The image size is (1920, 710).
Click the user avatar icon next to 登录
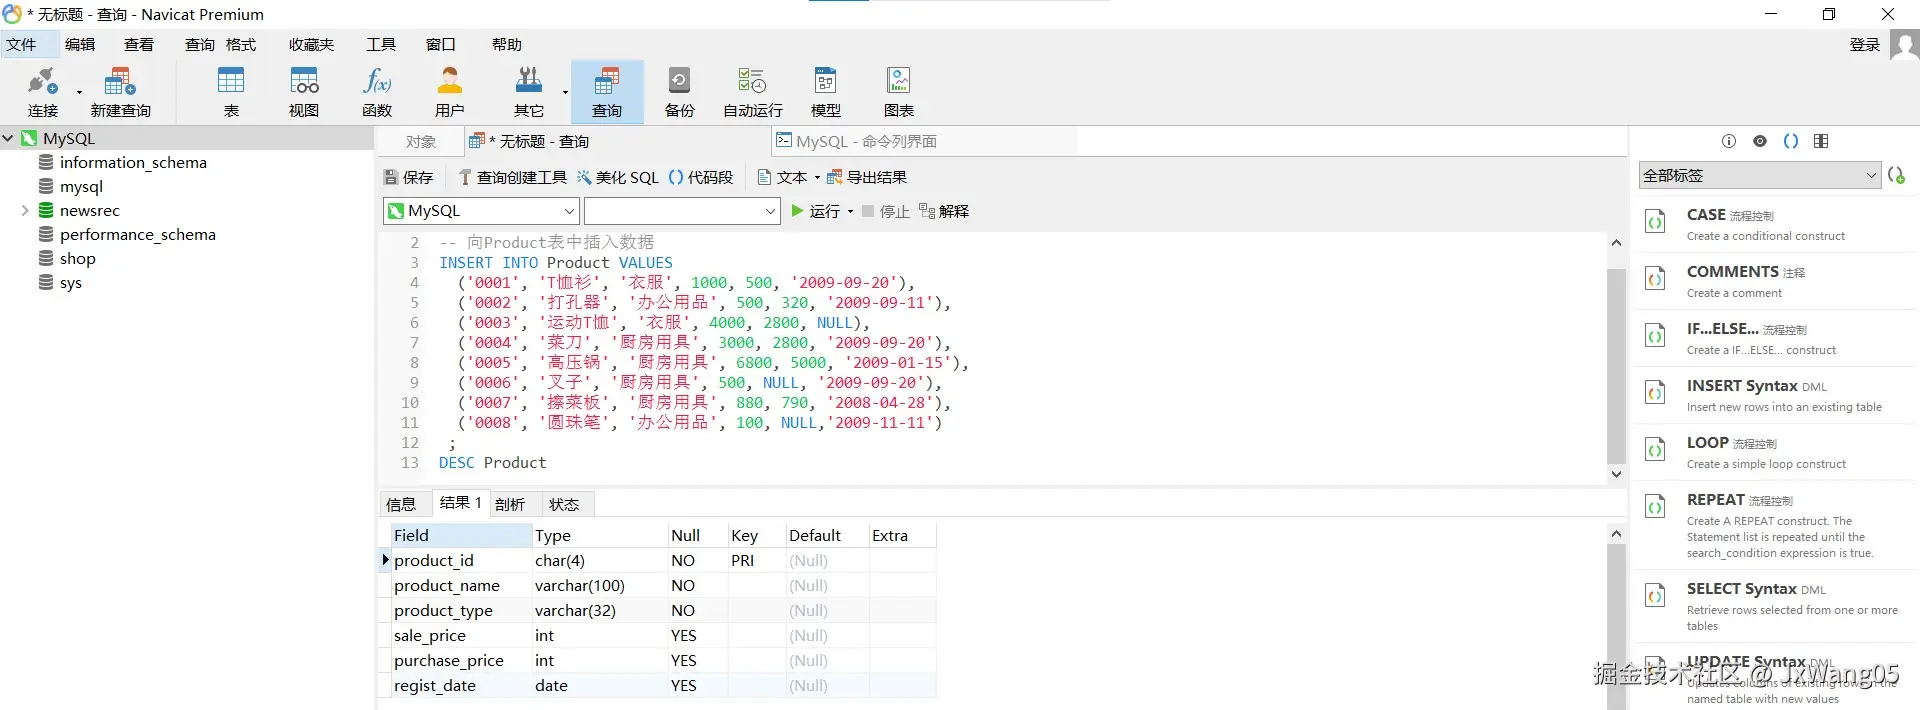(x=1904, y=45)
